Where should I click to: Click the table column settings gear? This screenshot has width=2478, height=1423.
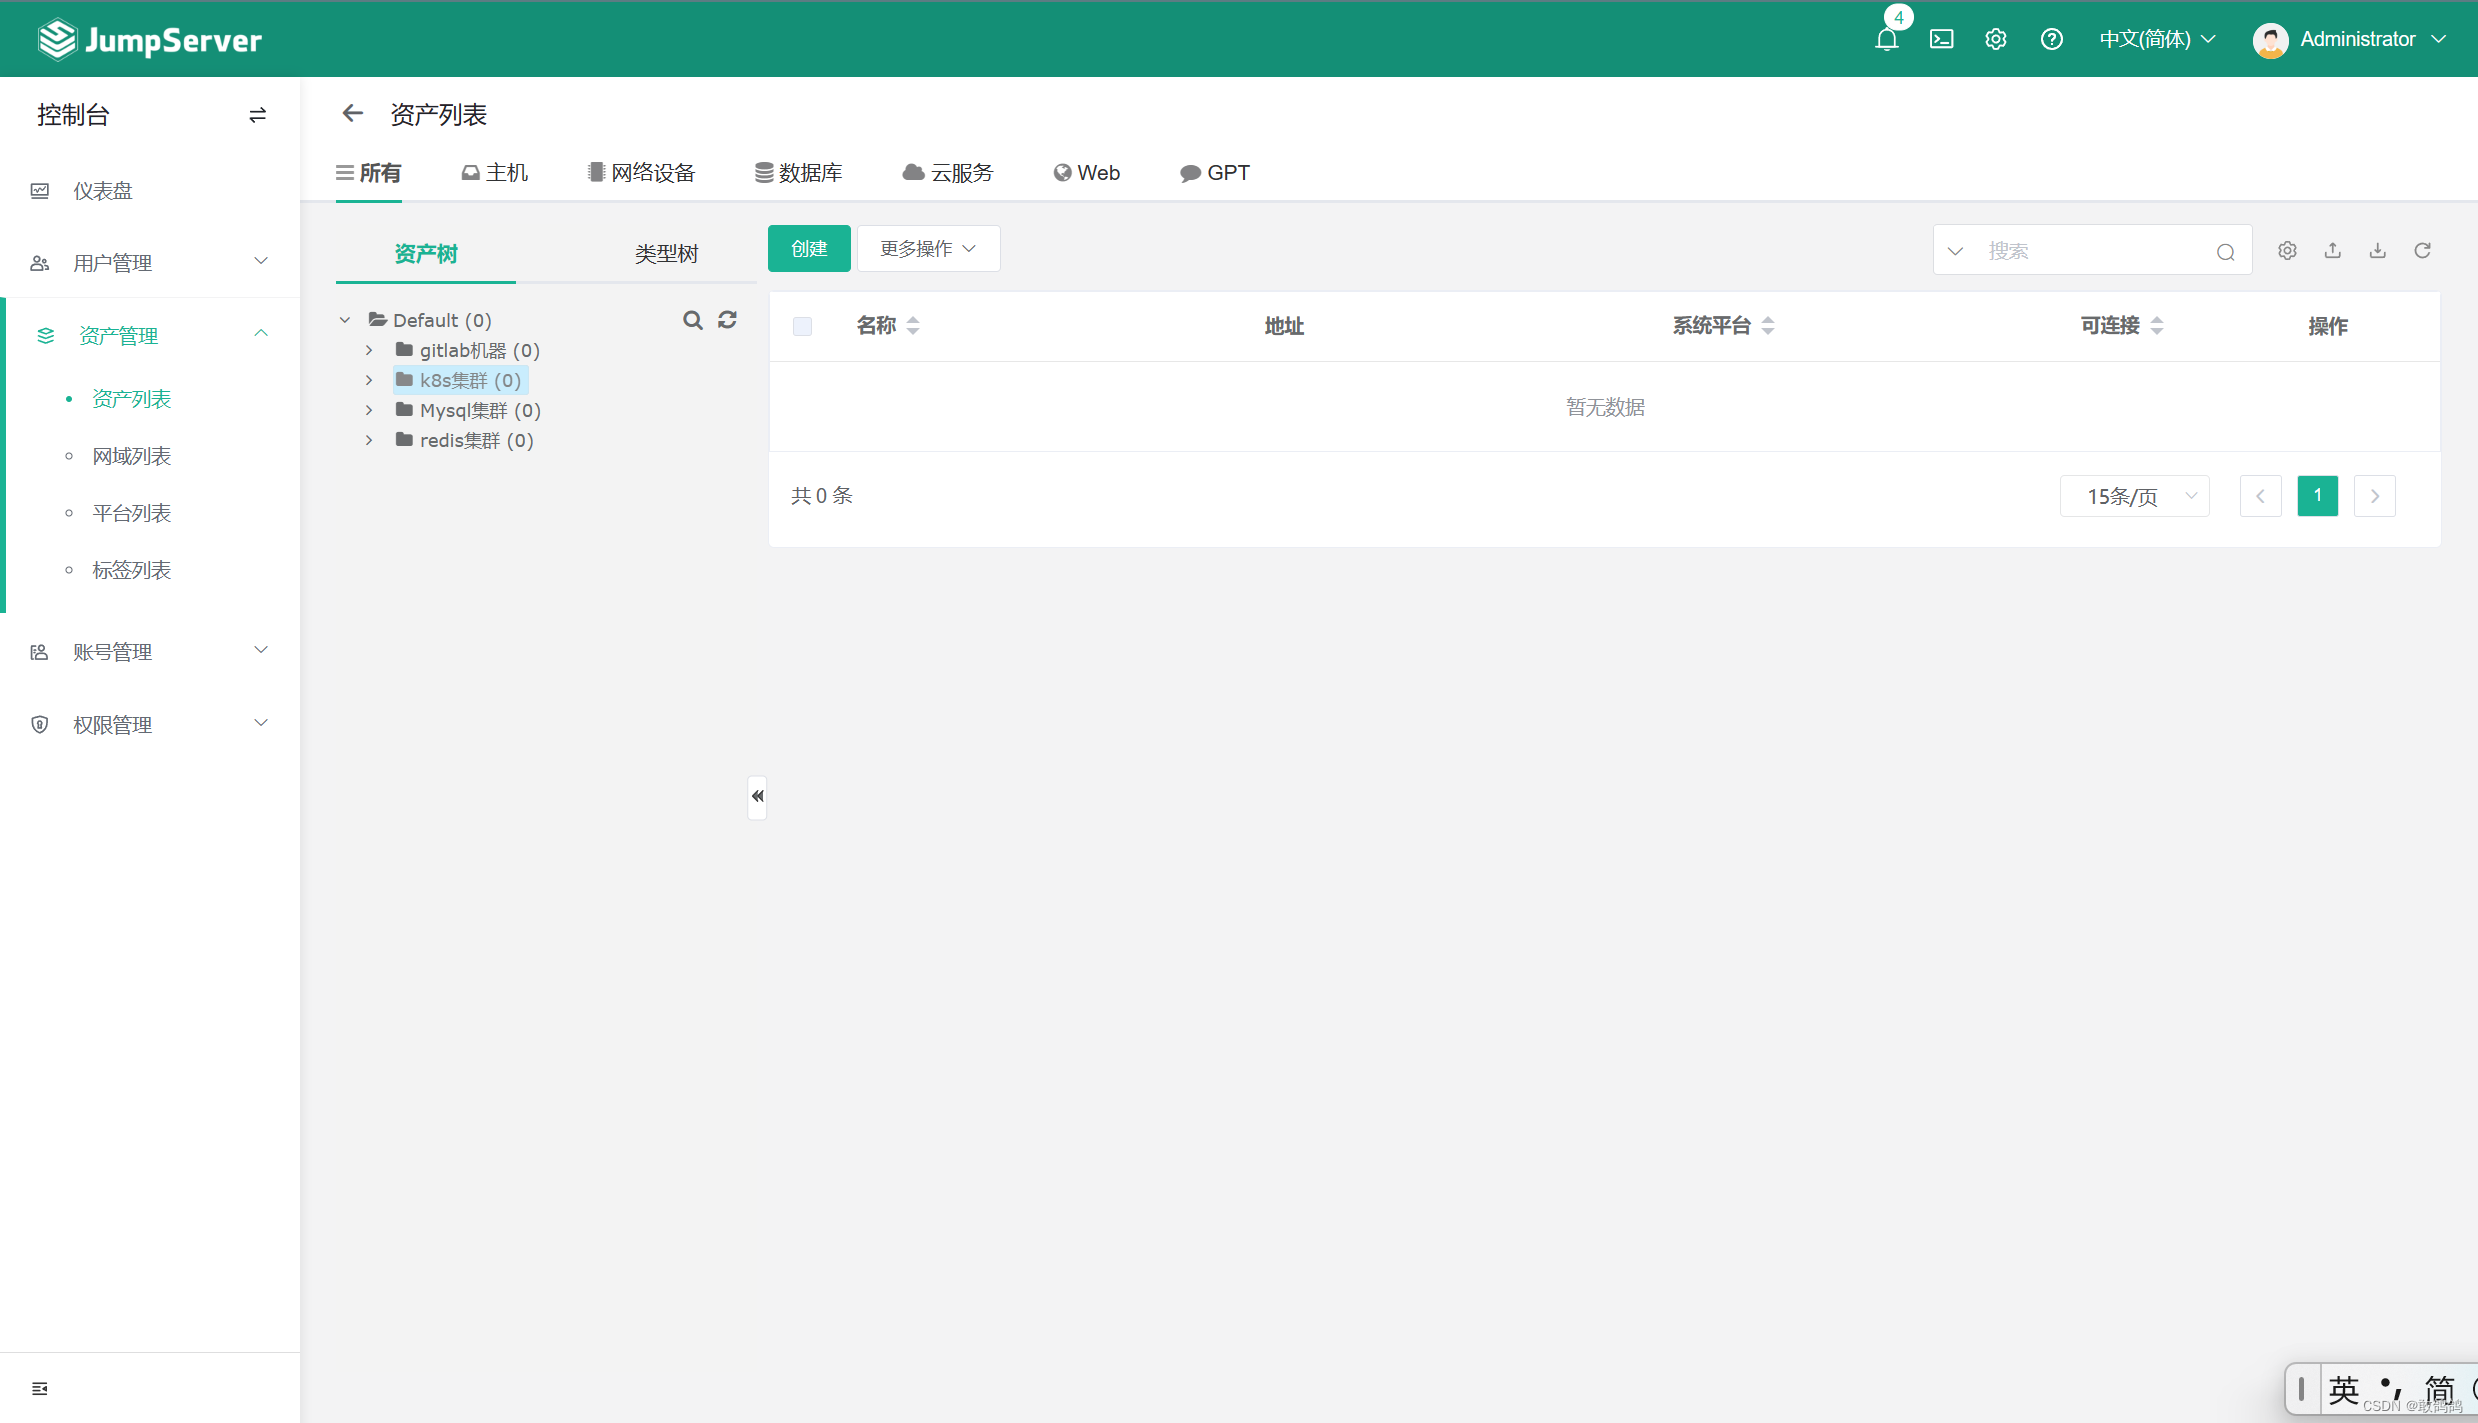(x=2287, y=250)
